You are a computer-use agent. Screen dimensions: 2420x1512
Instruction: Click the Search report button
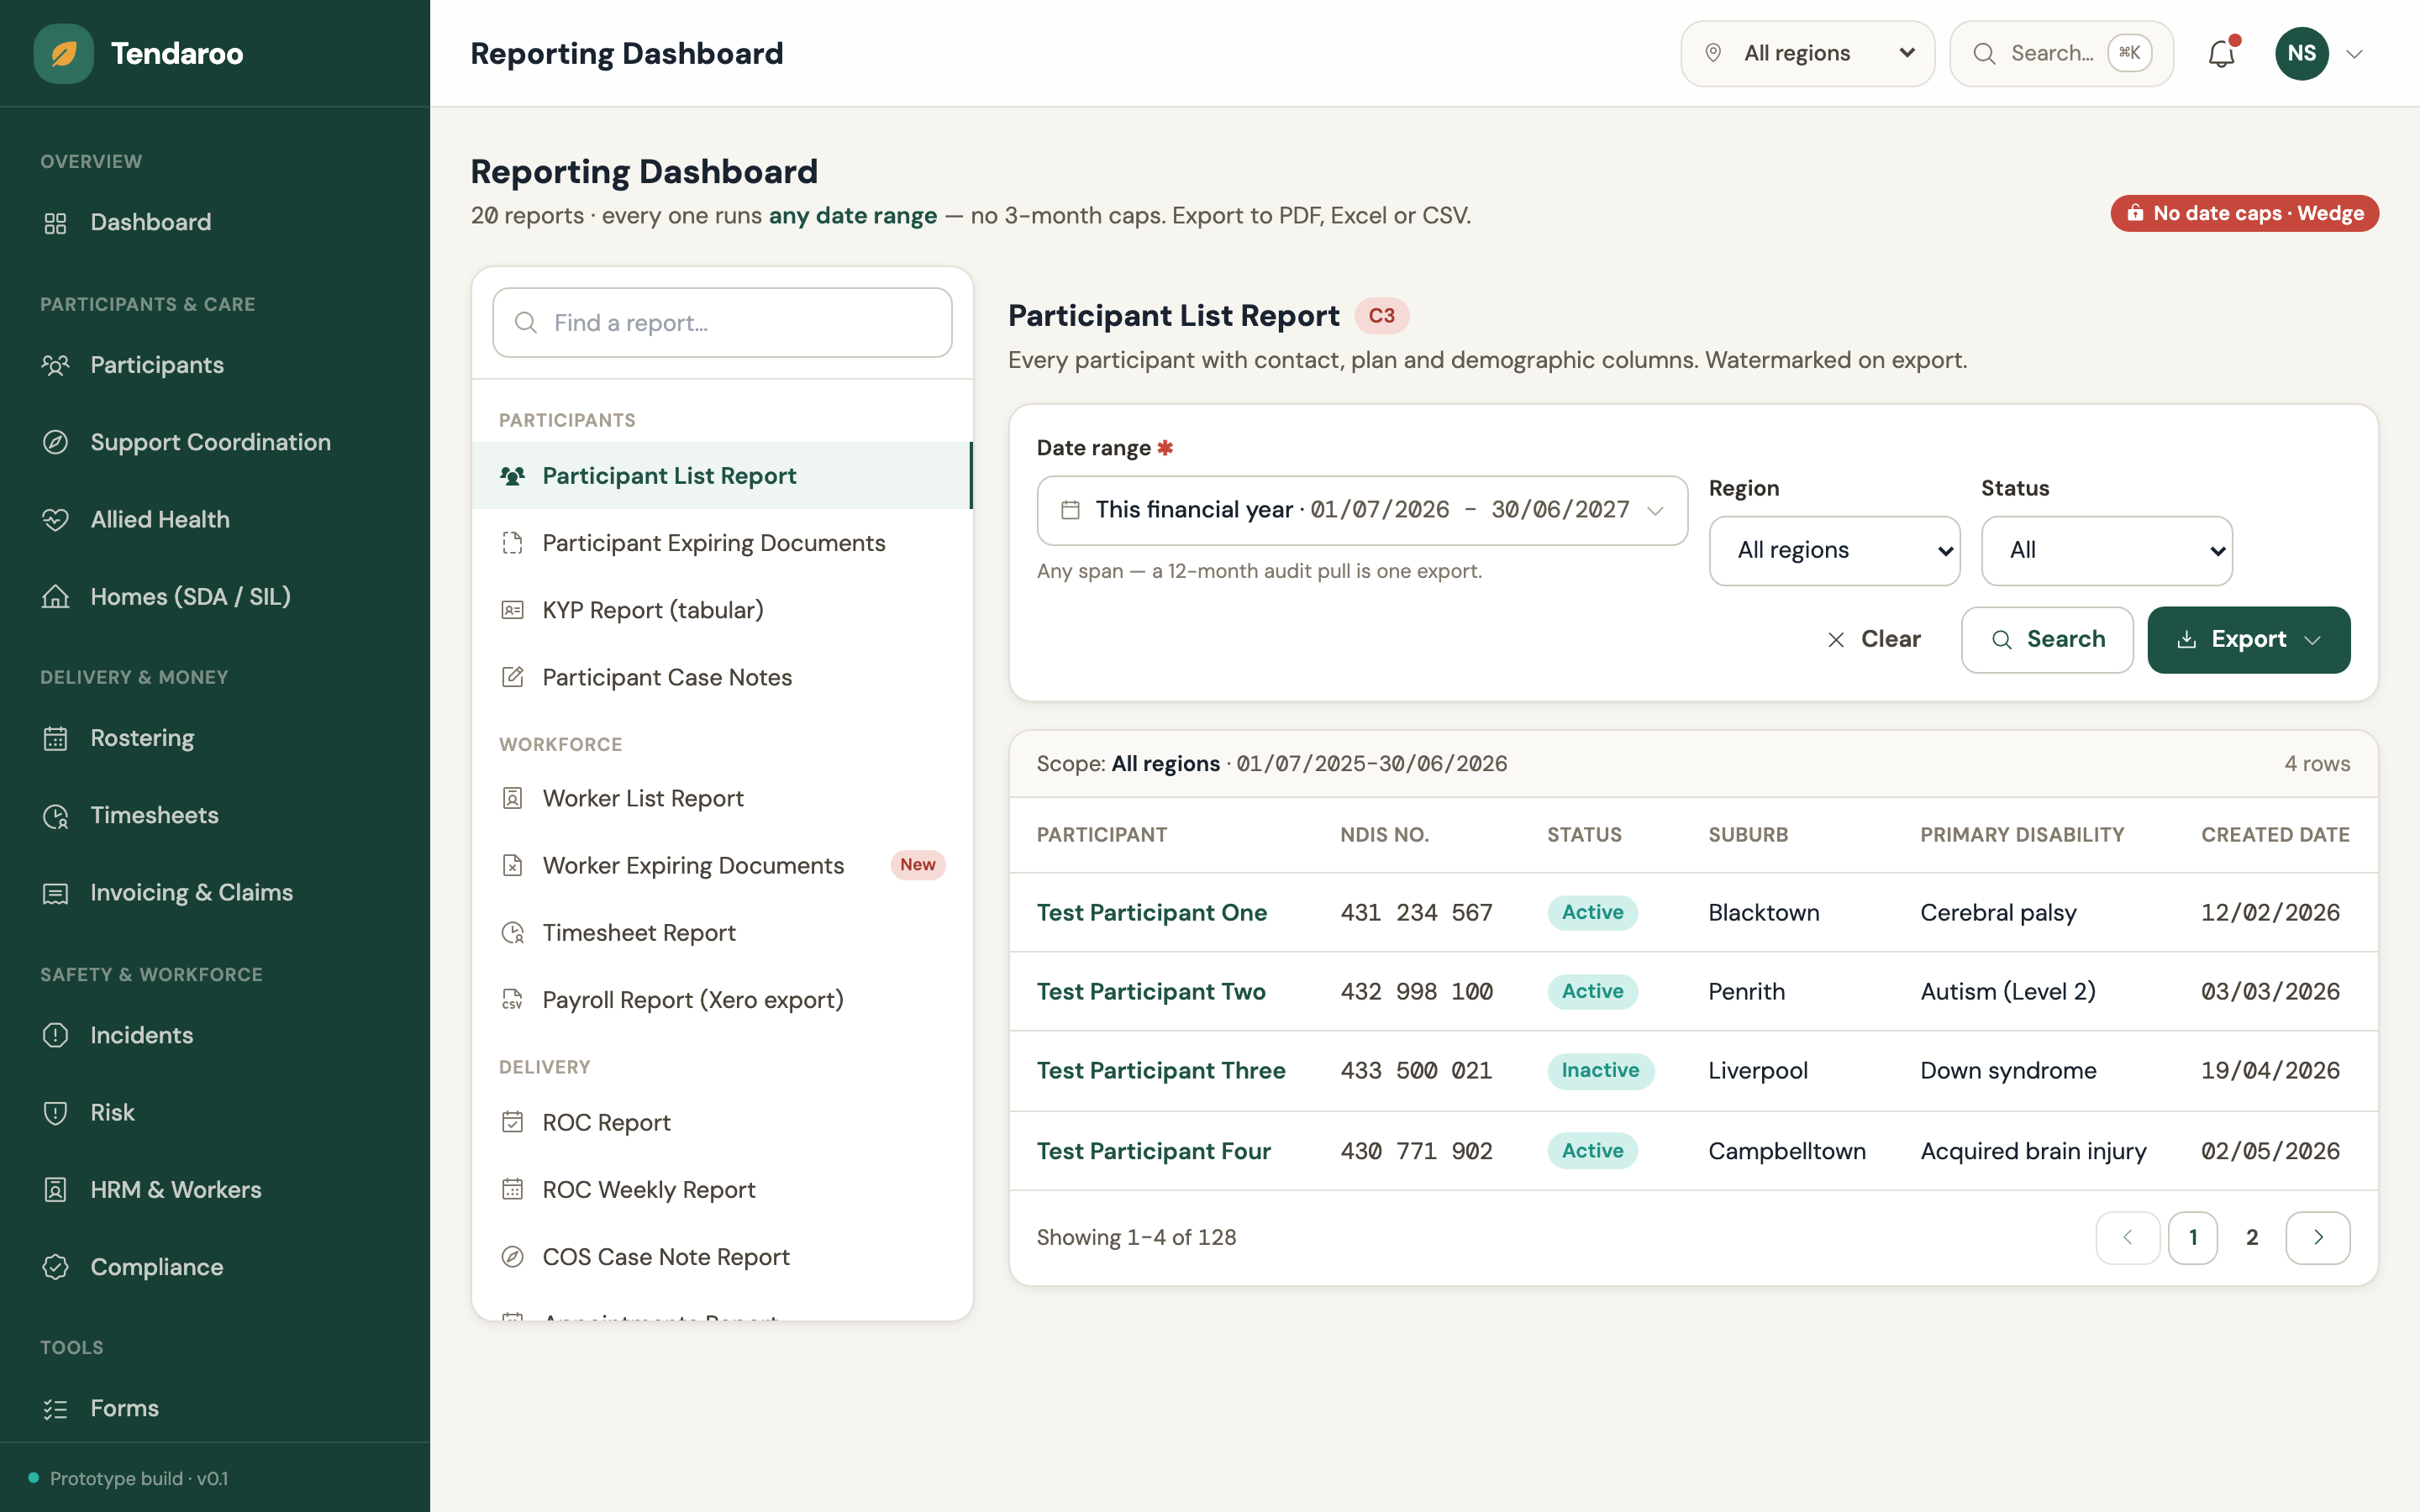(x=2047, y=639)
